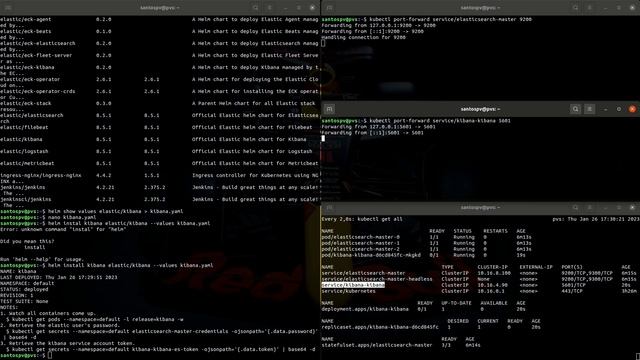Click the 'nano kibana.yaml' command line
640x360 pixels.
[72, 218]
